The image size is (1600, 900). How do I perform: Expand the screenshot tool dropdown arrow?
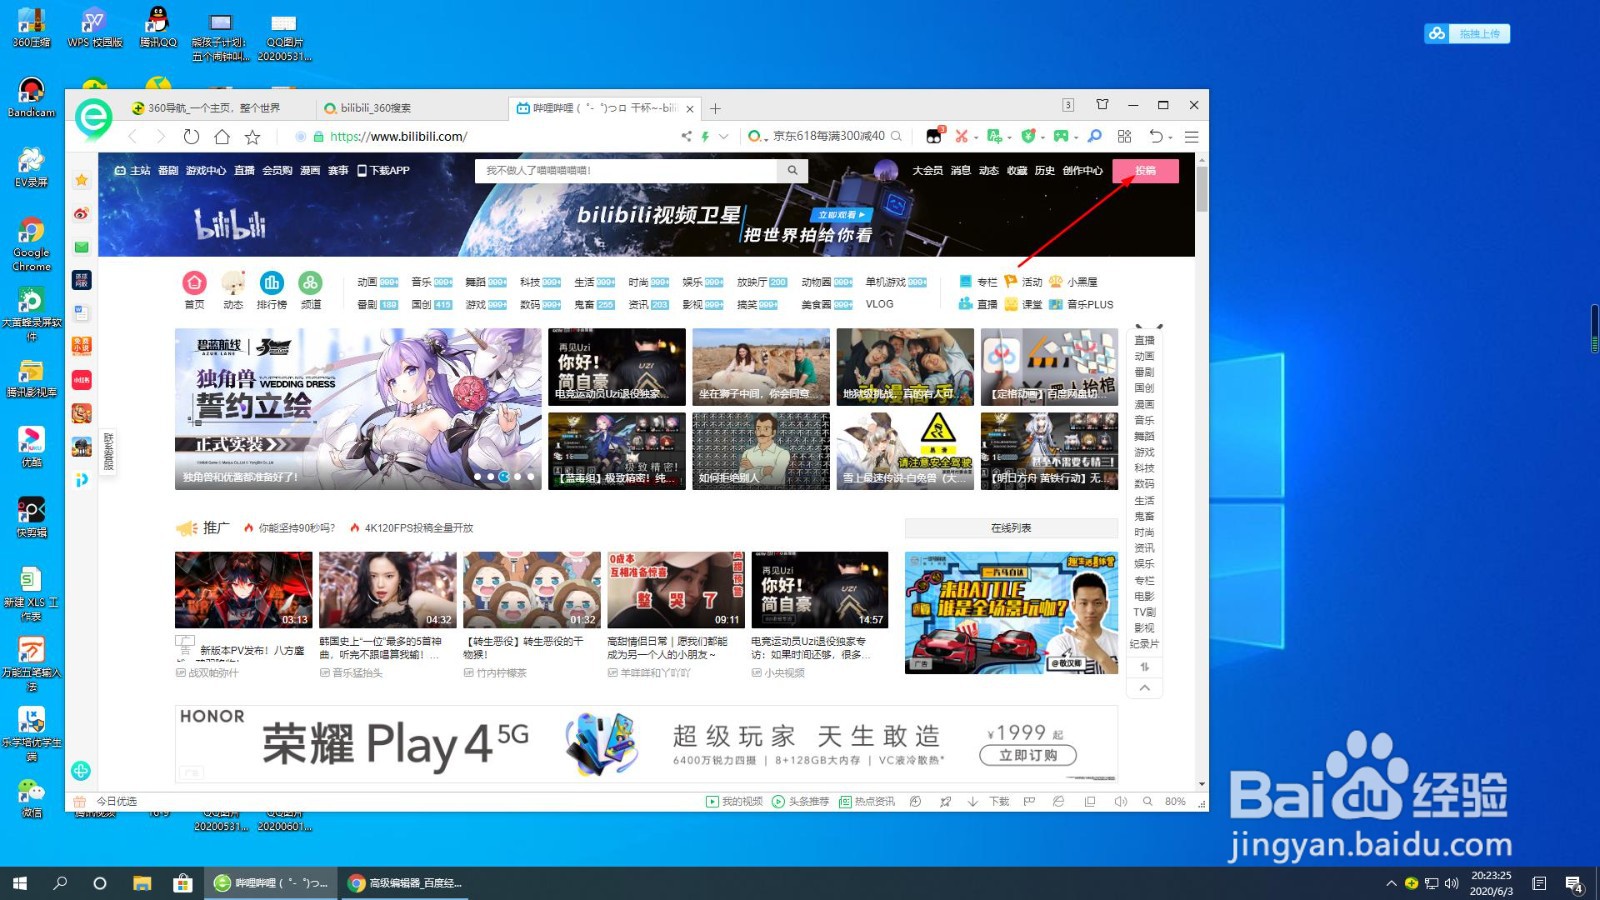click(976, 137)
